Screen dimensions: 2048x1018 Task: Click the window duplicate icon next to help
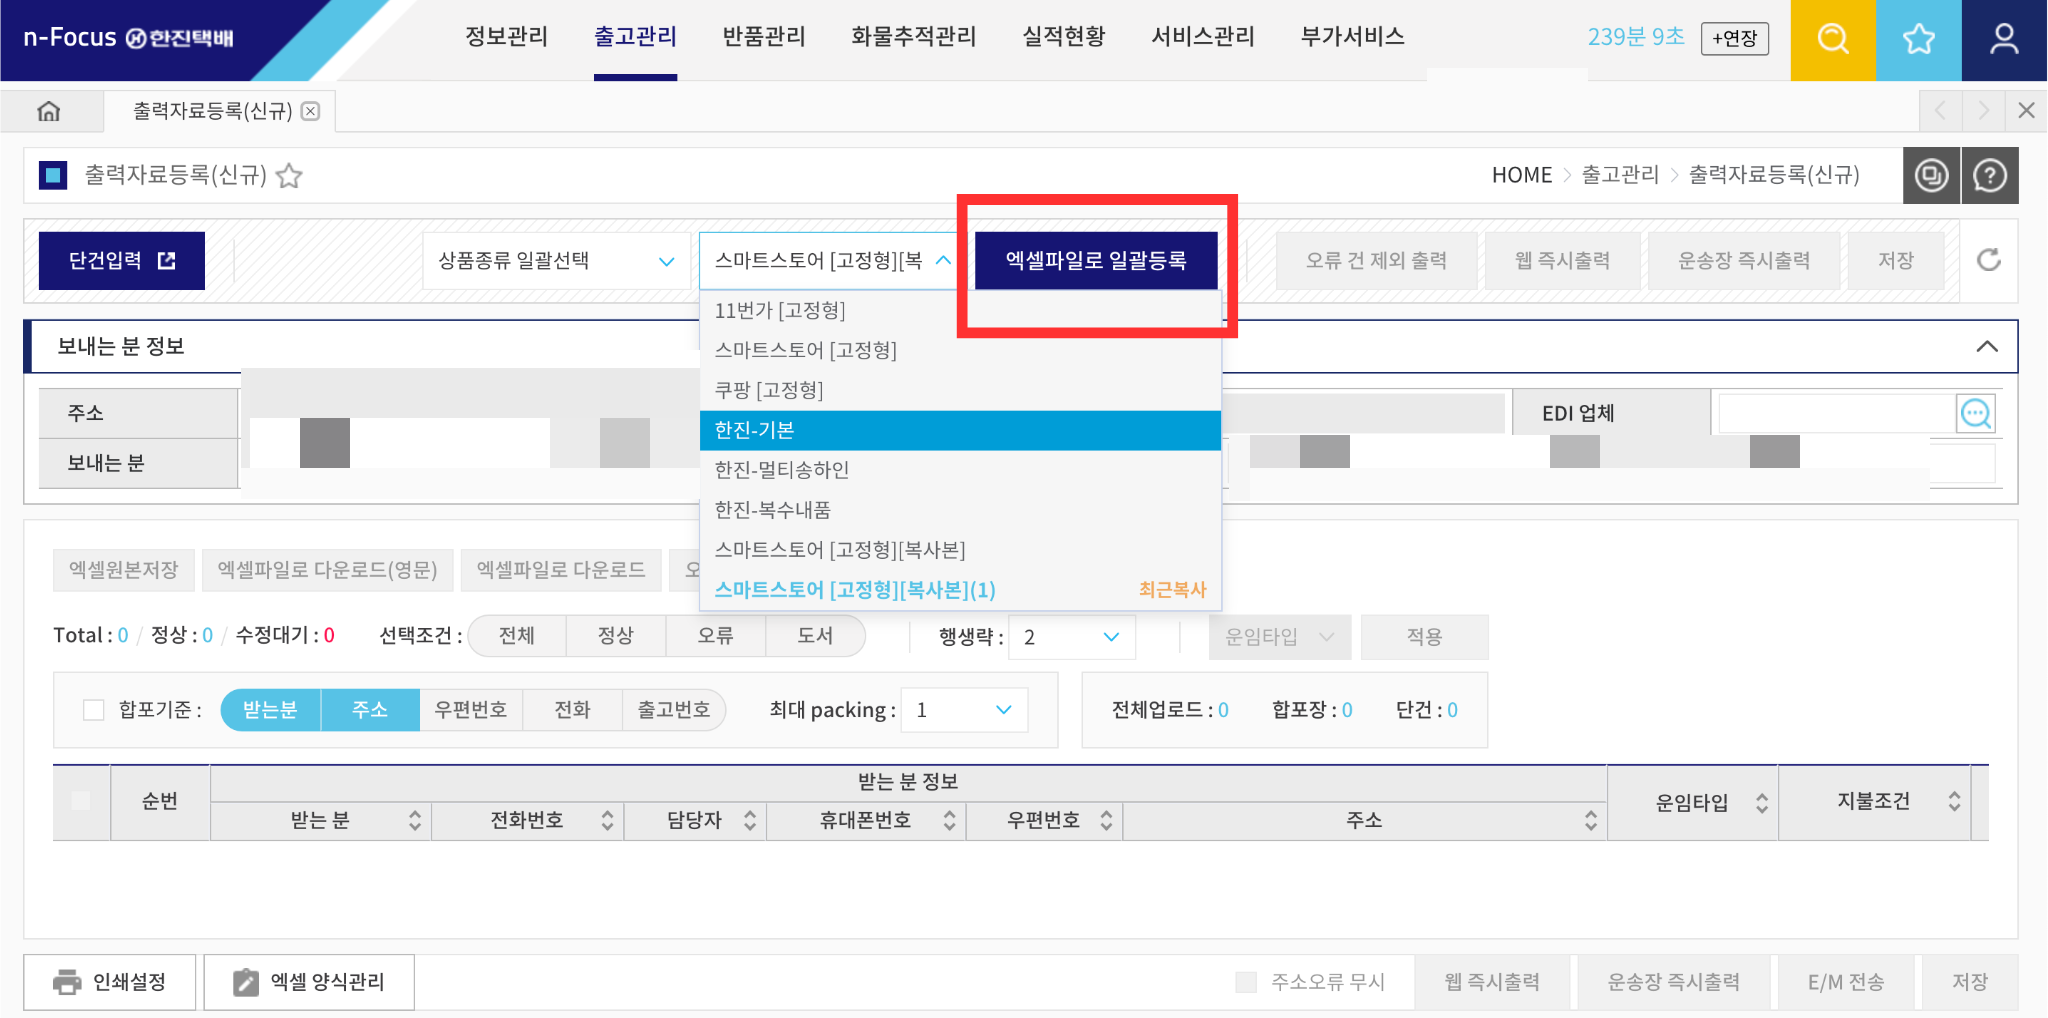coord(1931,176)
